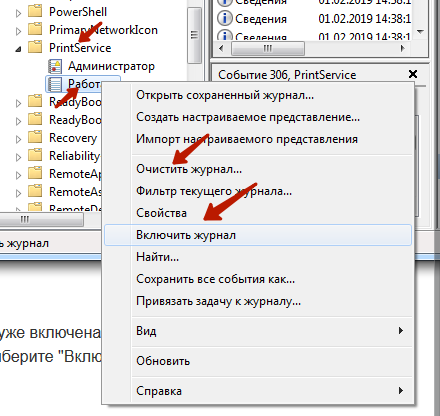Select the PrimaryNetworkIcon folder icon
Viewport: 440px width, 416px height.
35,29
